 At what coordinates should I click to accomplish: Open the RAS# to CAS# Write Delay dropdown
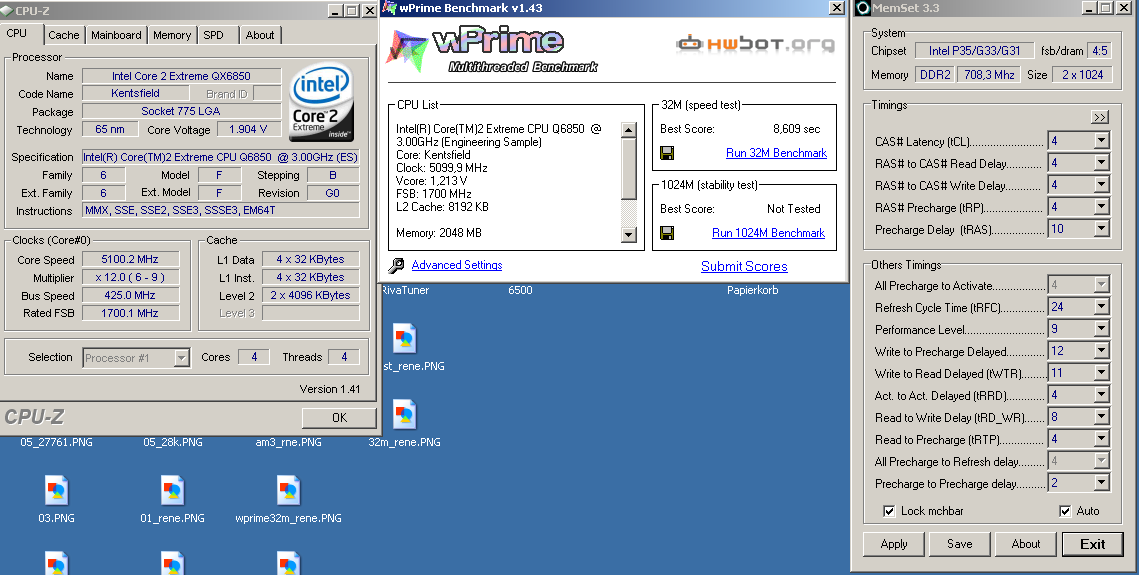click(1101, 185)
